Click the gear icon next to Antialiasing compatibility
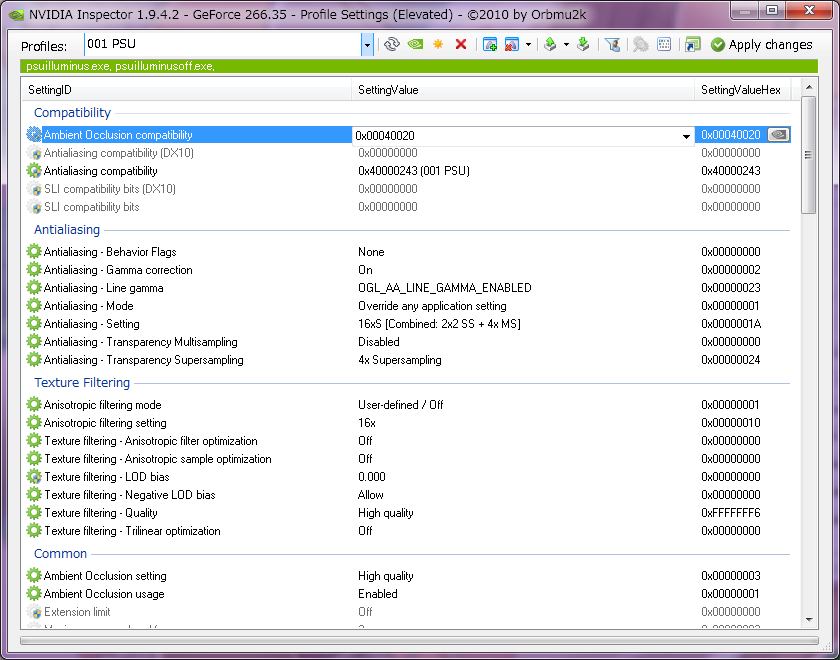Image resolution: width=840 pixels, height=660 pixels. 34,171
